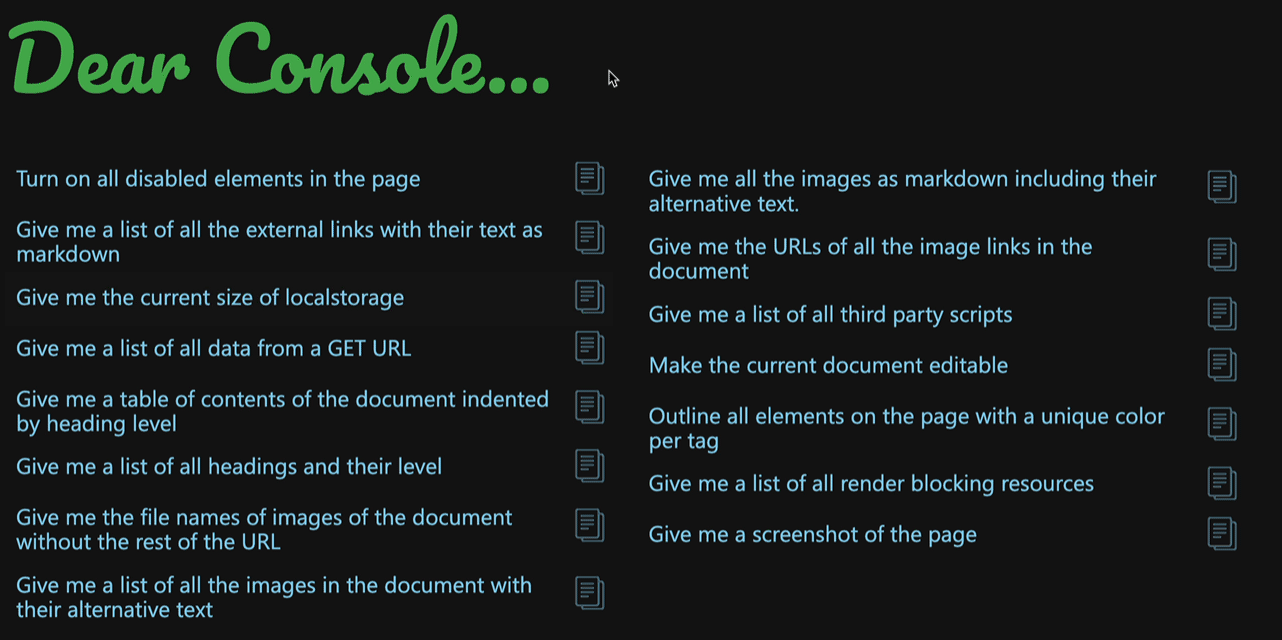Open 'Give me the current size of localstorage' link
The width and height of the screenshot is (1282, 640).
click(210, 298)
